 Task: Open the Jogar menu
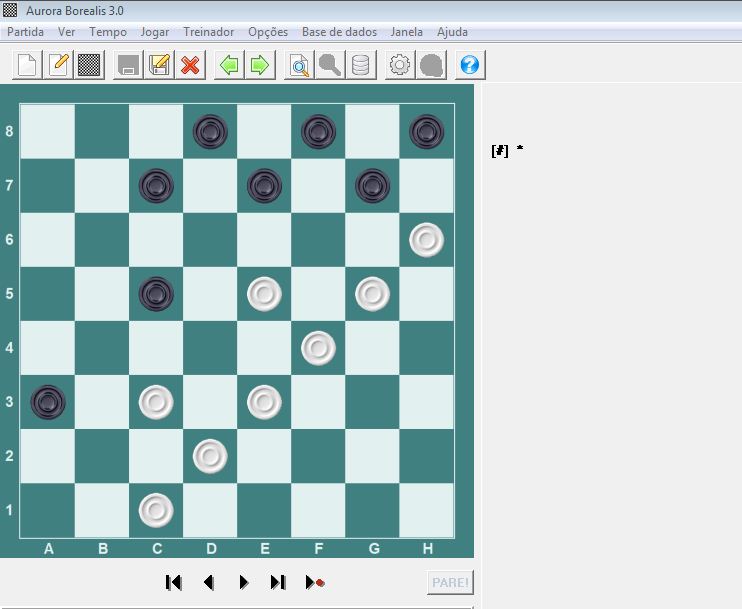[x=155, y=32]
